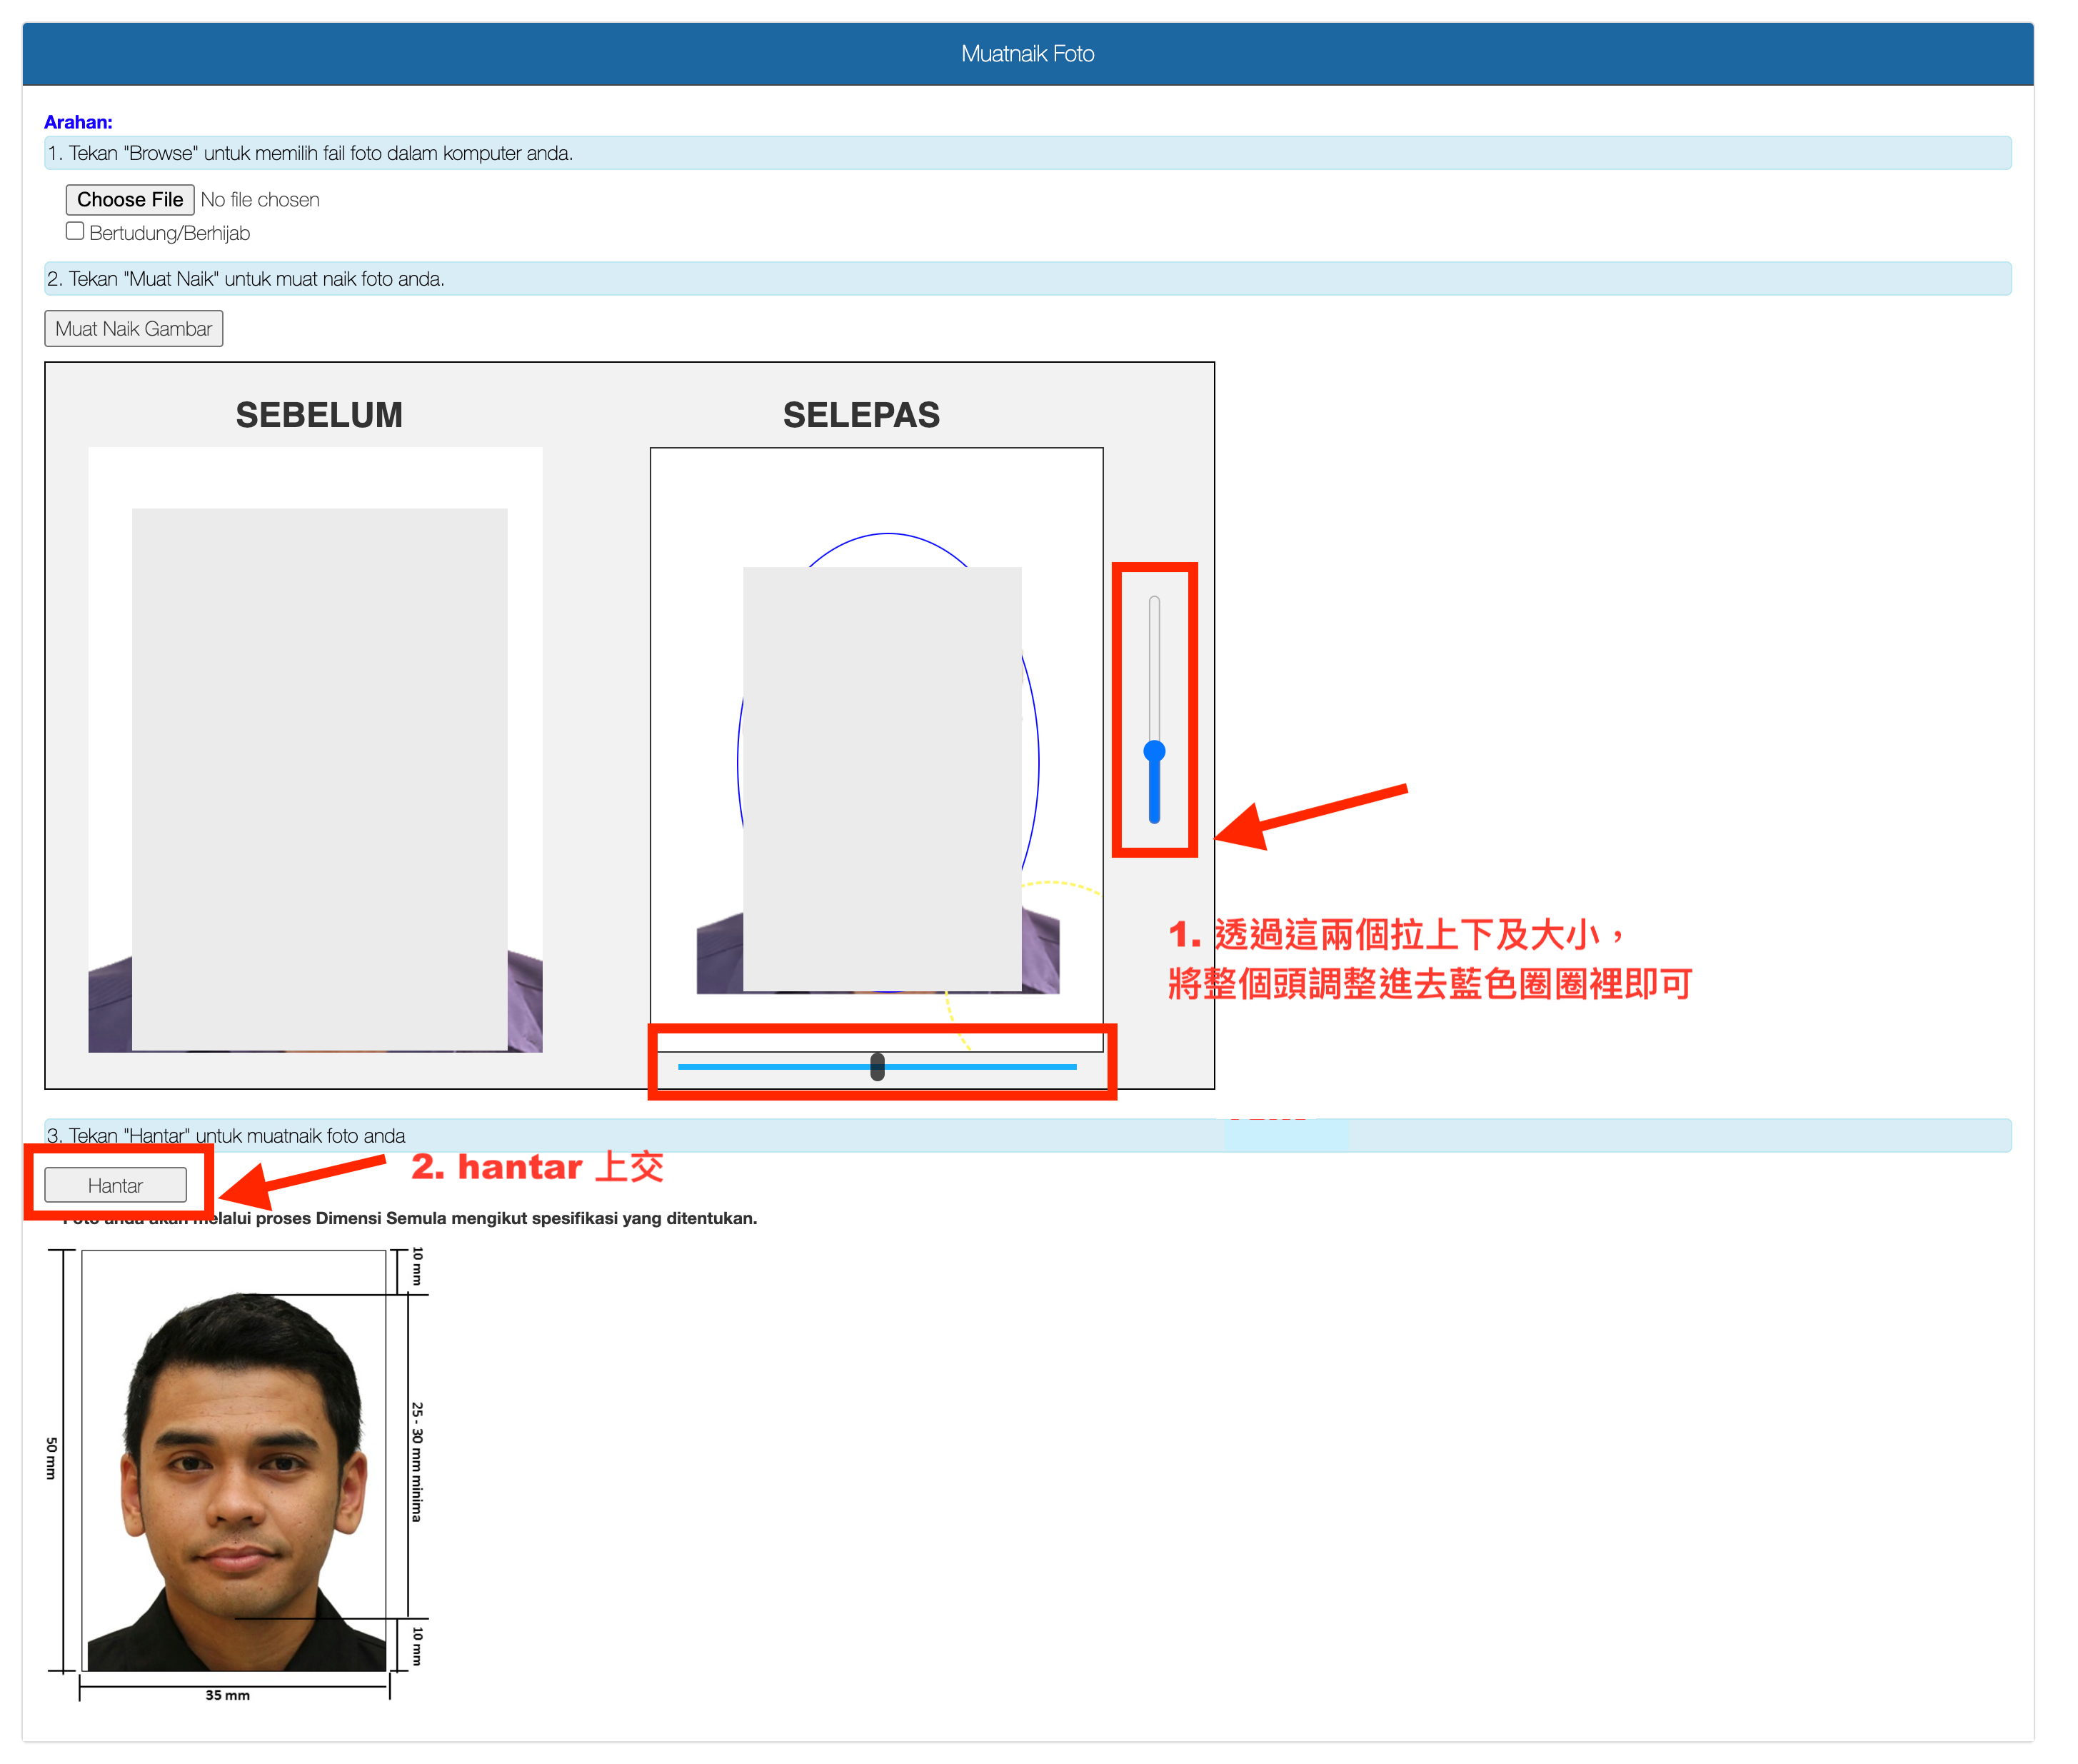
Task: Tick the Bertudung/Berhijab checkbox
Action: tap(75, 231)
